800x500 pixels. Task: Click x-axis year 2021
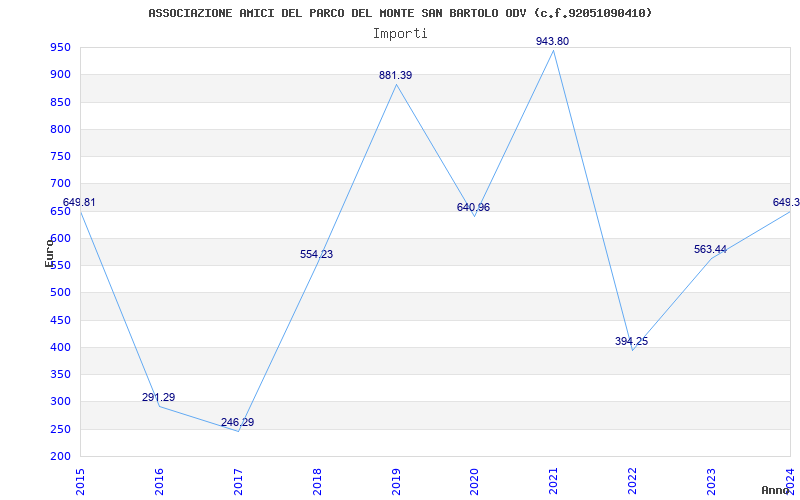(x=554, y=482)
